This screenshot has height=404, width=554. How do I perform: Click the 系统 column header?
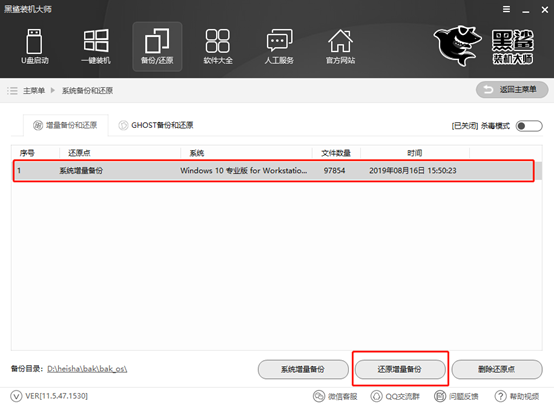click(197, 153)
